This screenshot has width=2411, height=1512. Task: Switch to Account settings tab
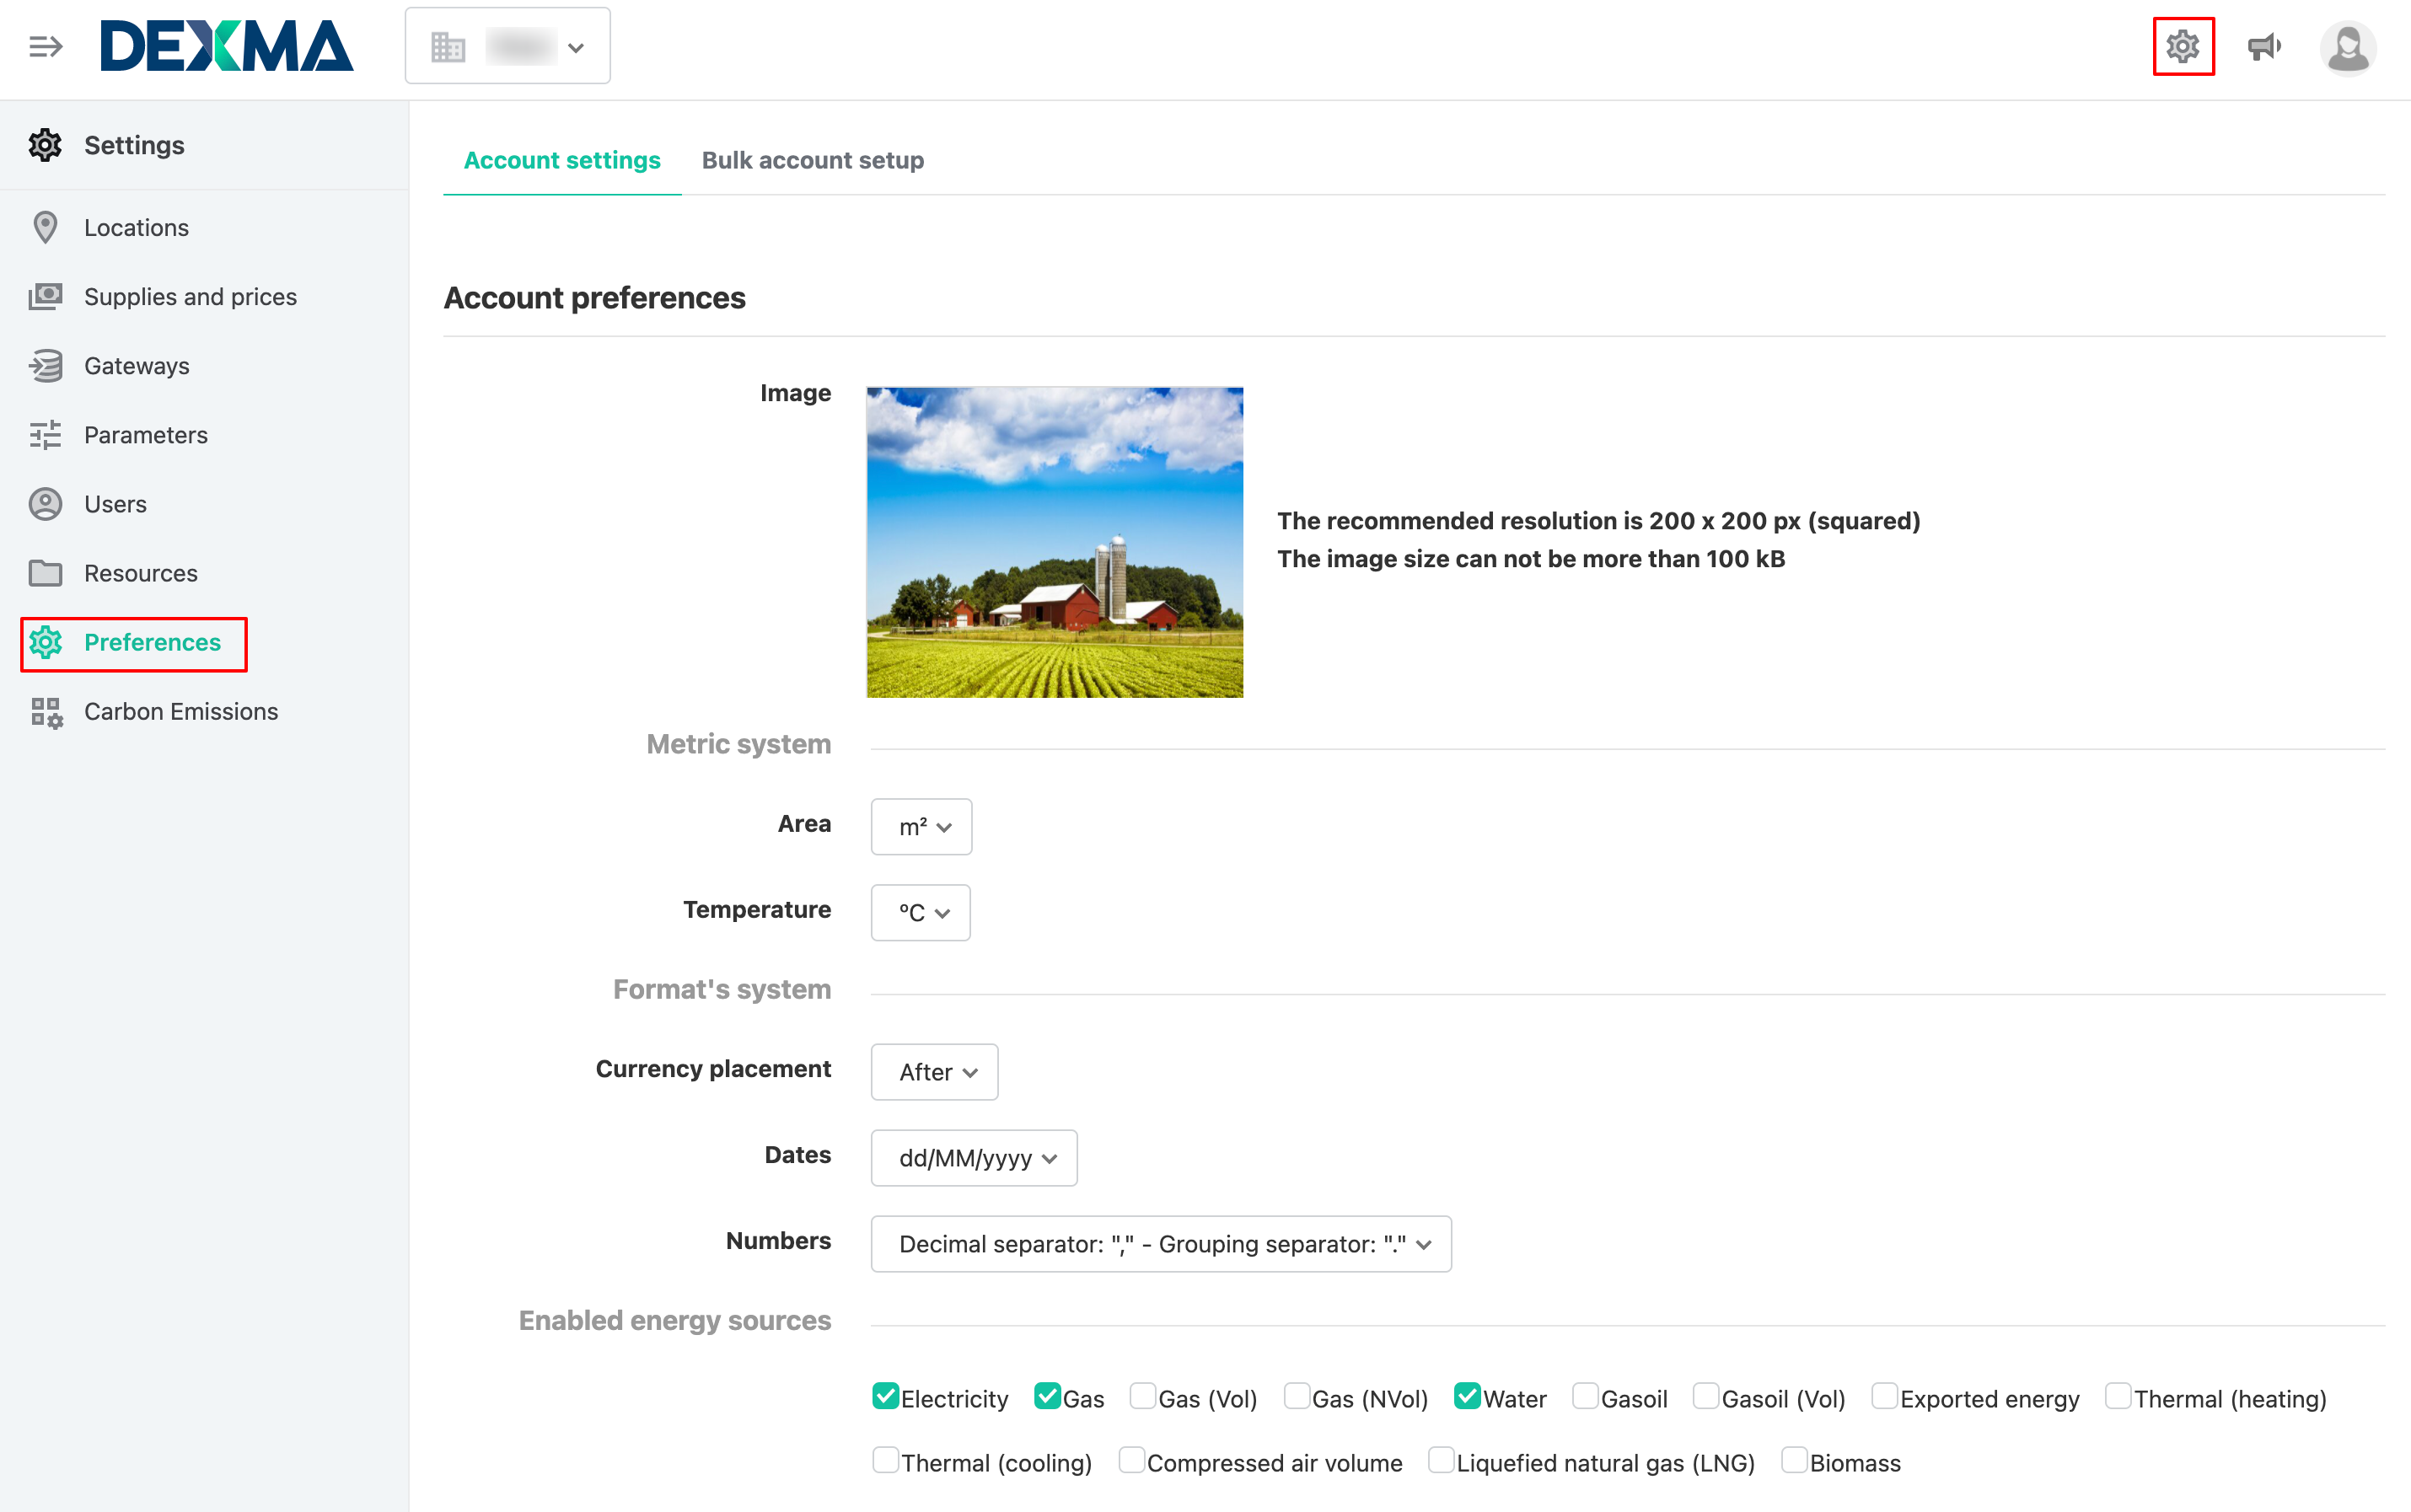point(562,160)
